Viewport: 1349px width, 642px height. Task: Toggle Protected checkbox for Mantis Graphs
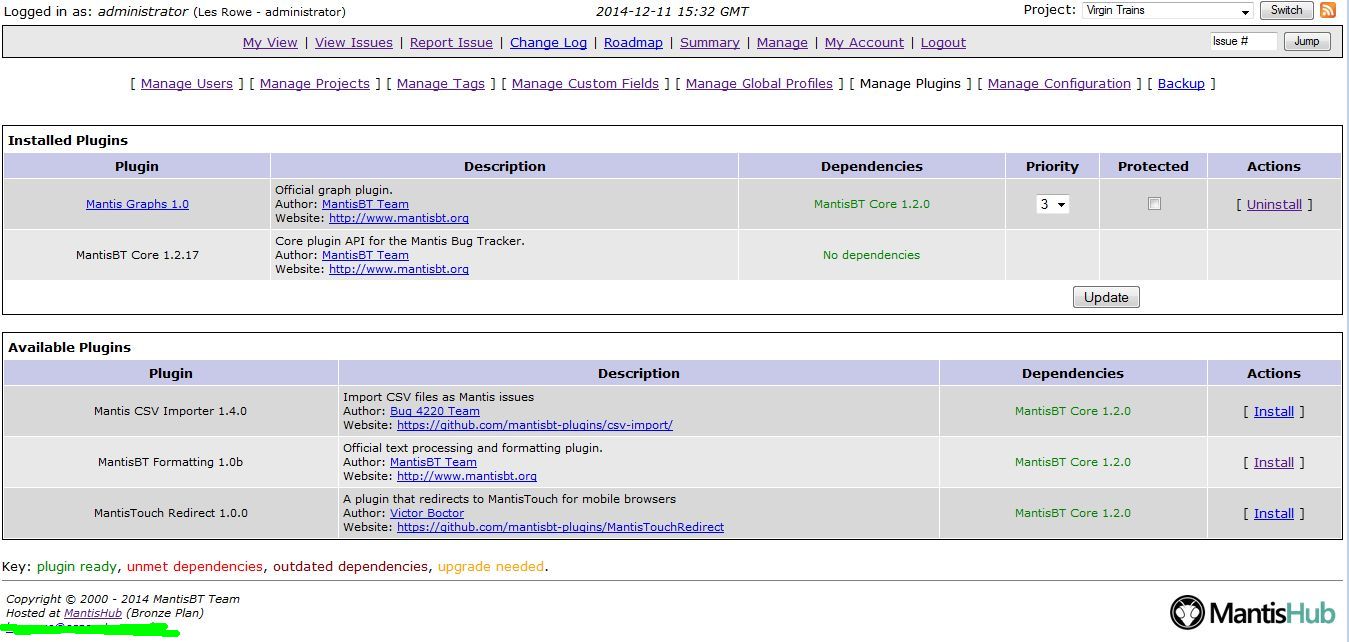tap(1154, 204)
